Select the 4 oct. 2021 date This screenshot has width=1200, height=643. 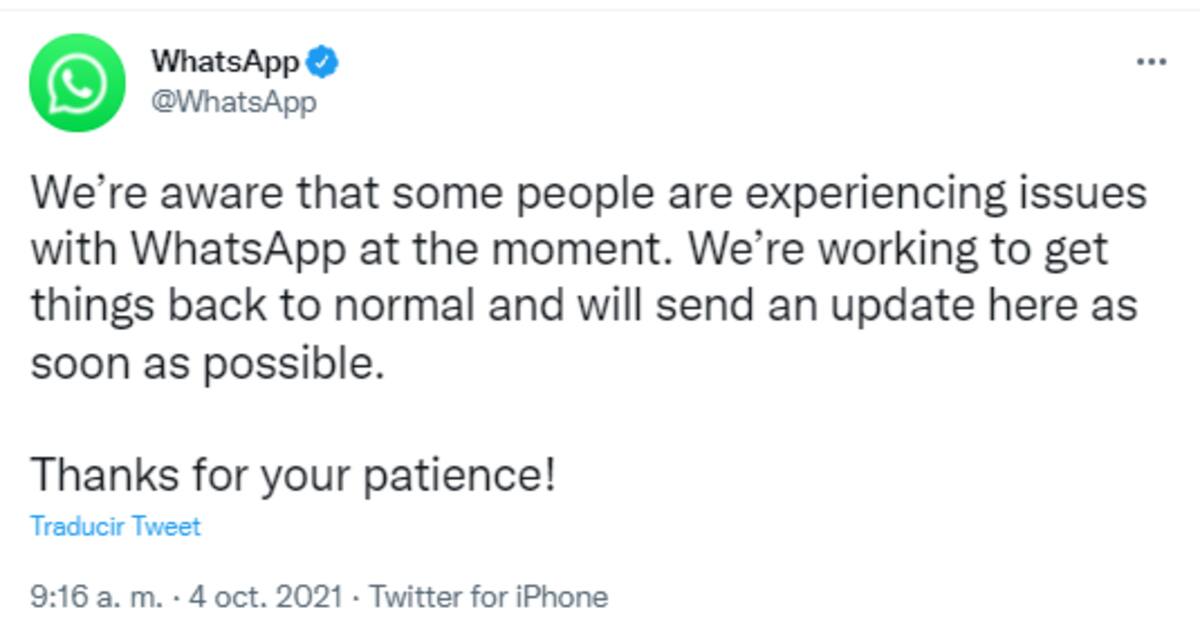(x=266, y=597)
